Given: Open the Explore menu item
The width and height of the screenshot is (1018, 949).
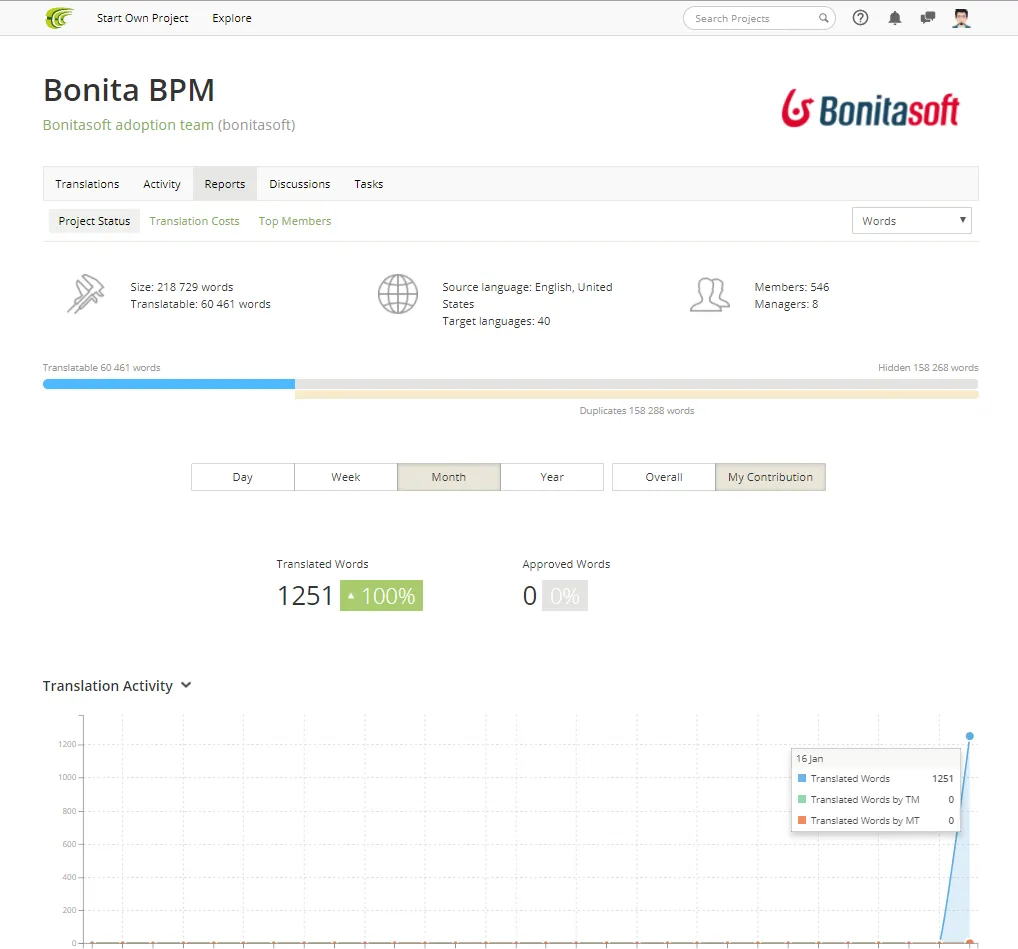Looking at the screenshot, I should tap(232, 18).
